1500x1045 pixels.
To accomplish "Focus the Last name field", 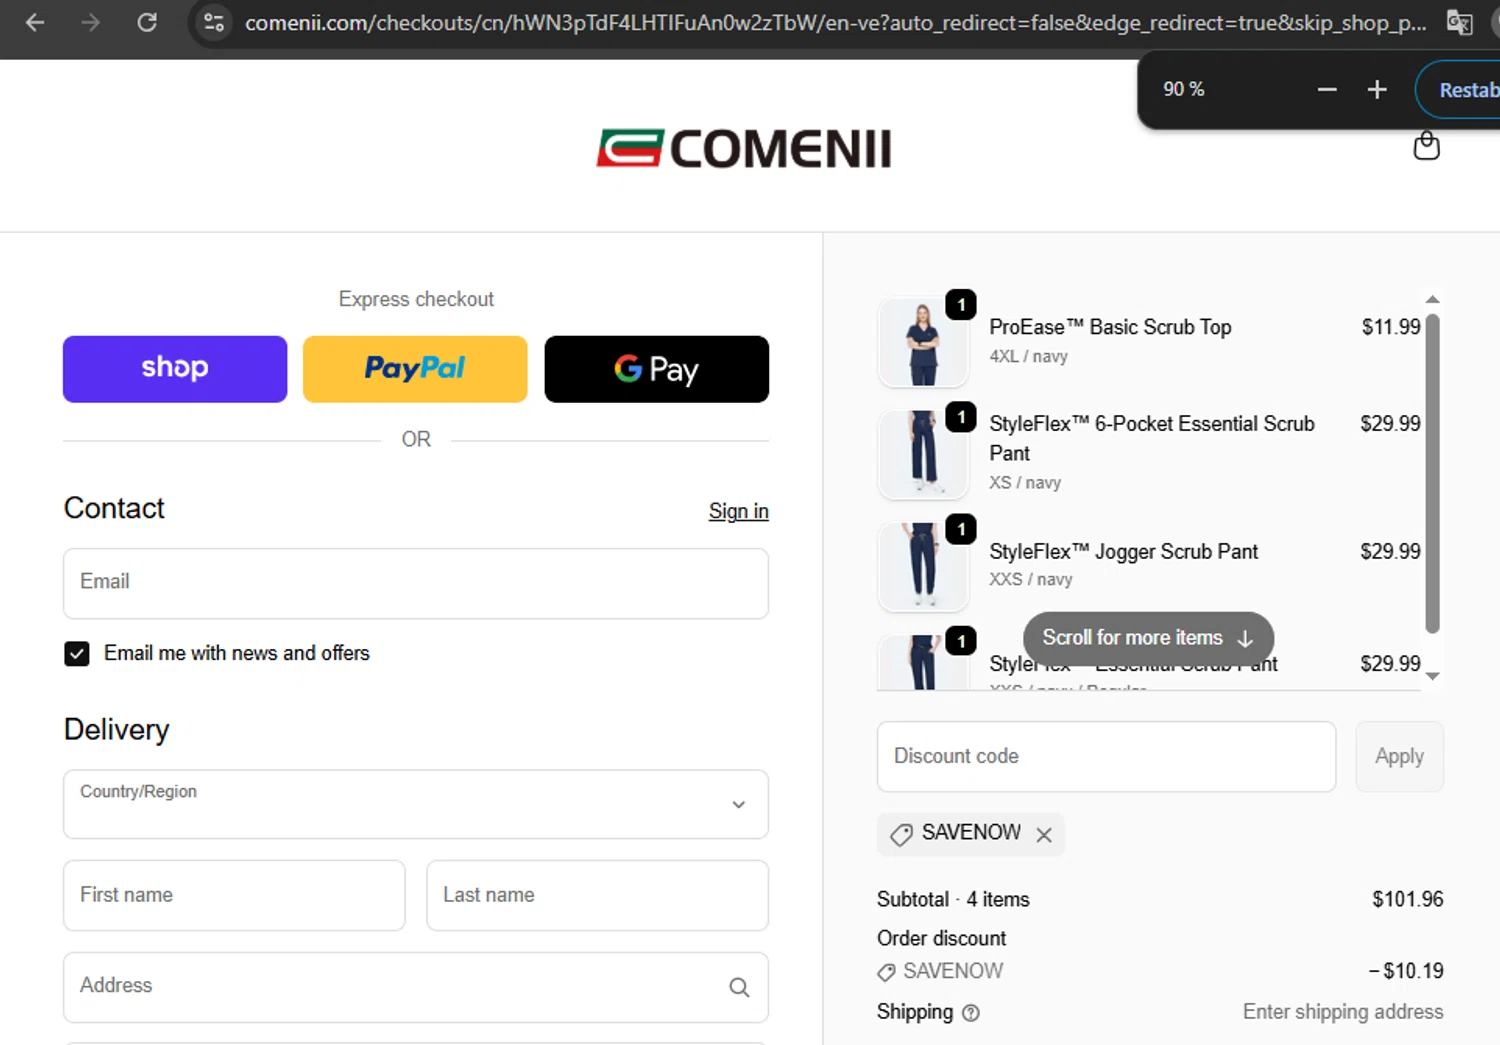I will click(597, 895).
